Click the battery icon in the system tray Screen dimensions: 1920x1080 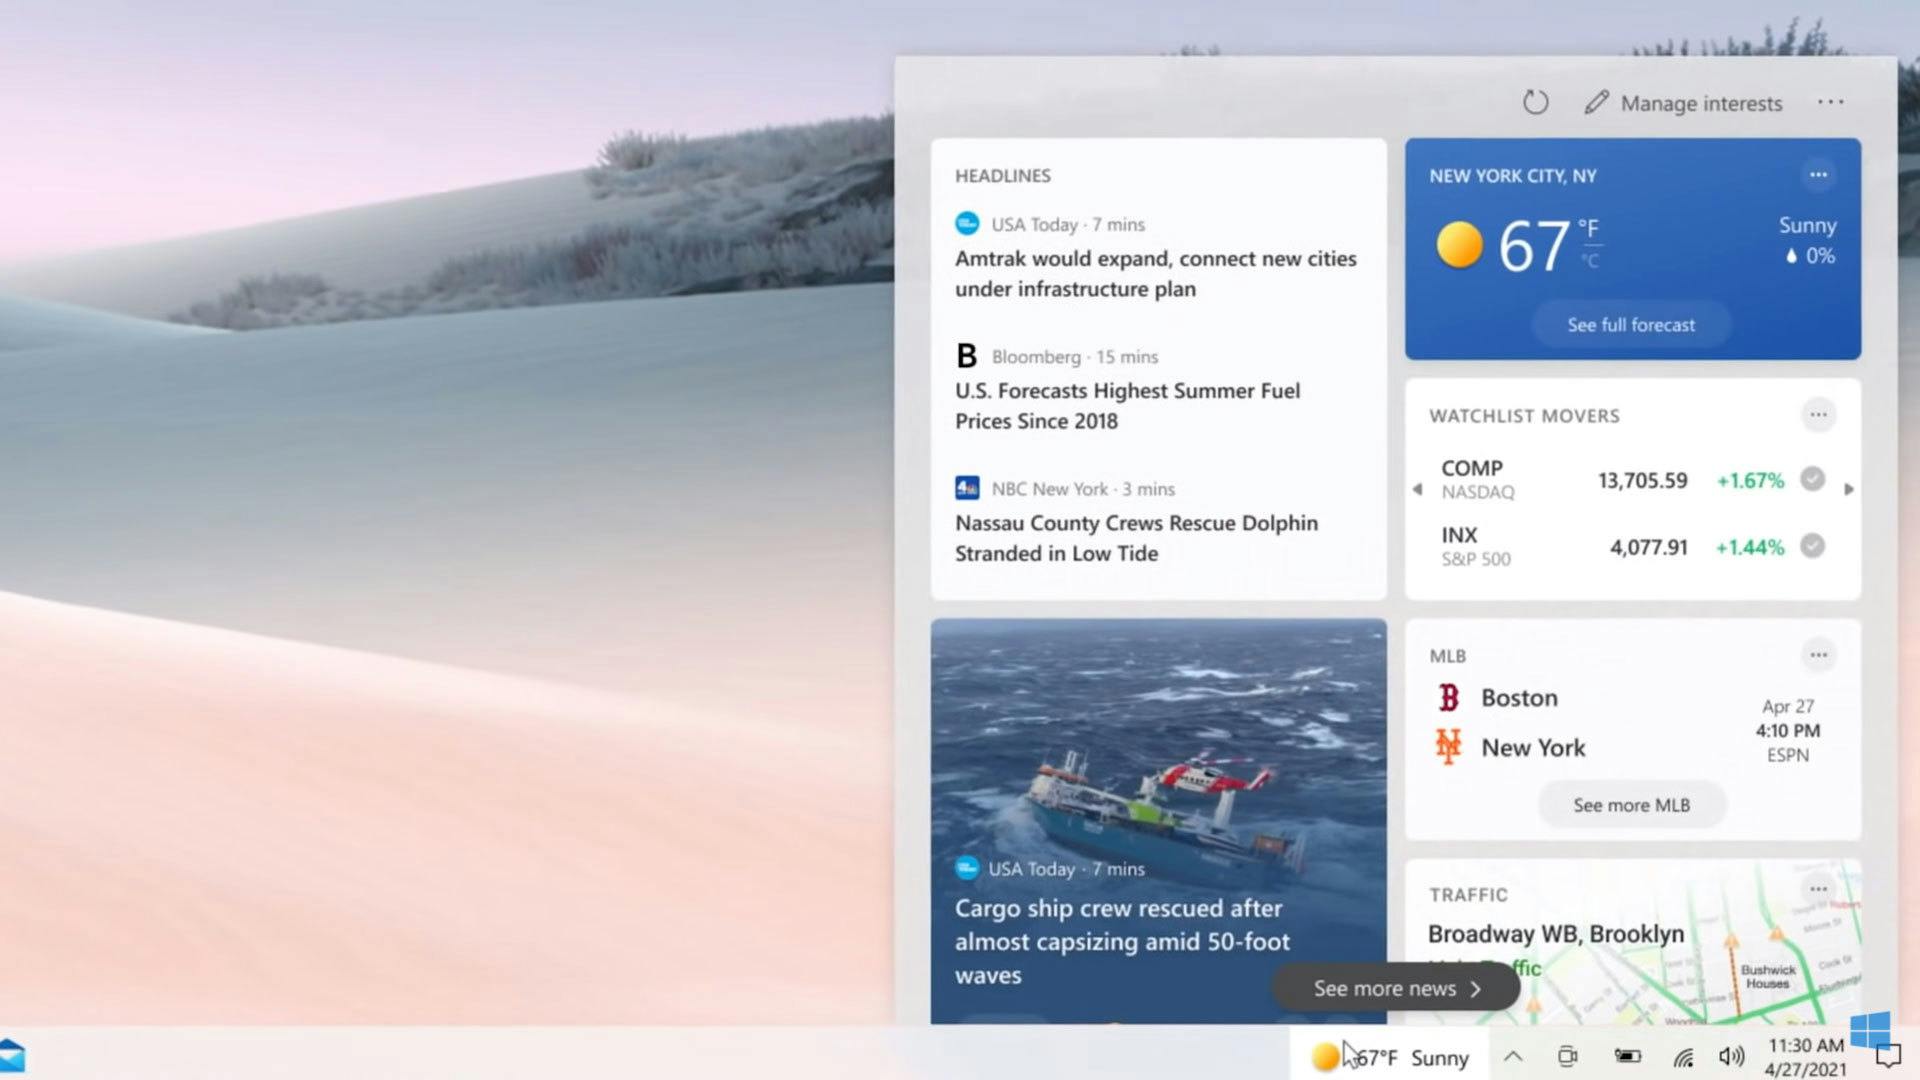tap(1628, 1056)
